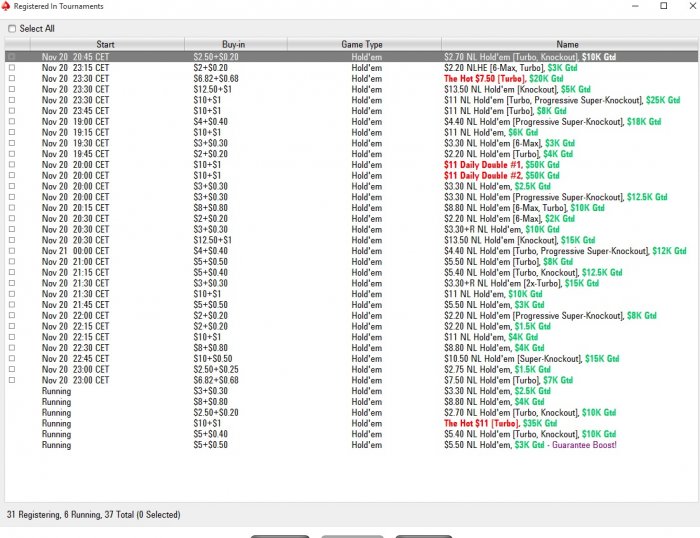Click '$13.50 NL Hold'em [Knockout], $15K Gtd'
The width and height of the screenshot is (700, 538).
tap(519, 240)
